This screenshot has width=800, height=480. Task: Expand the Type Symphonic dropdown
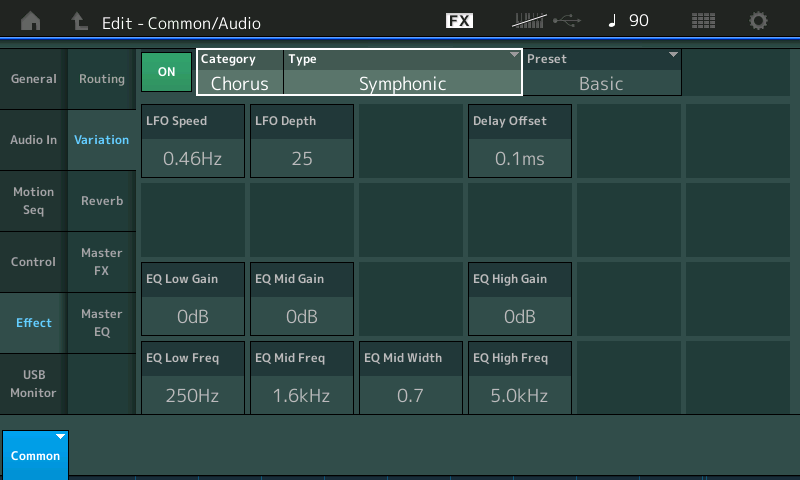(x=403, y=73)
